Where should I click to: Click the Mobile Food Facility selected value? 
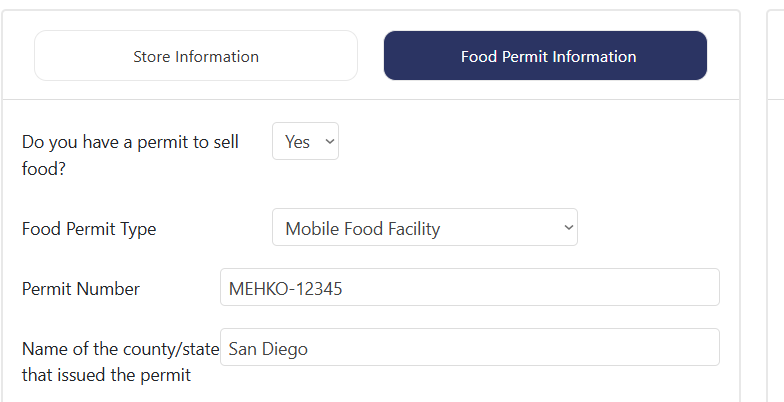(x=362, y=229)
